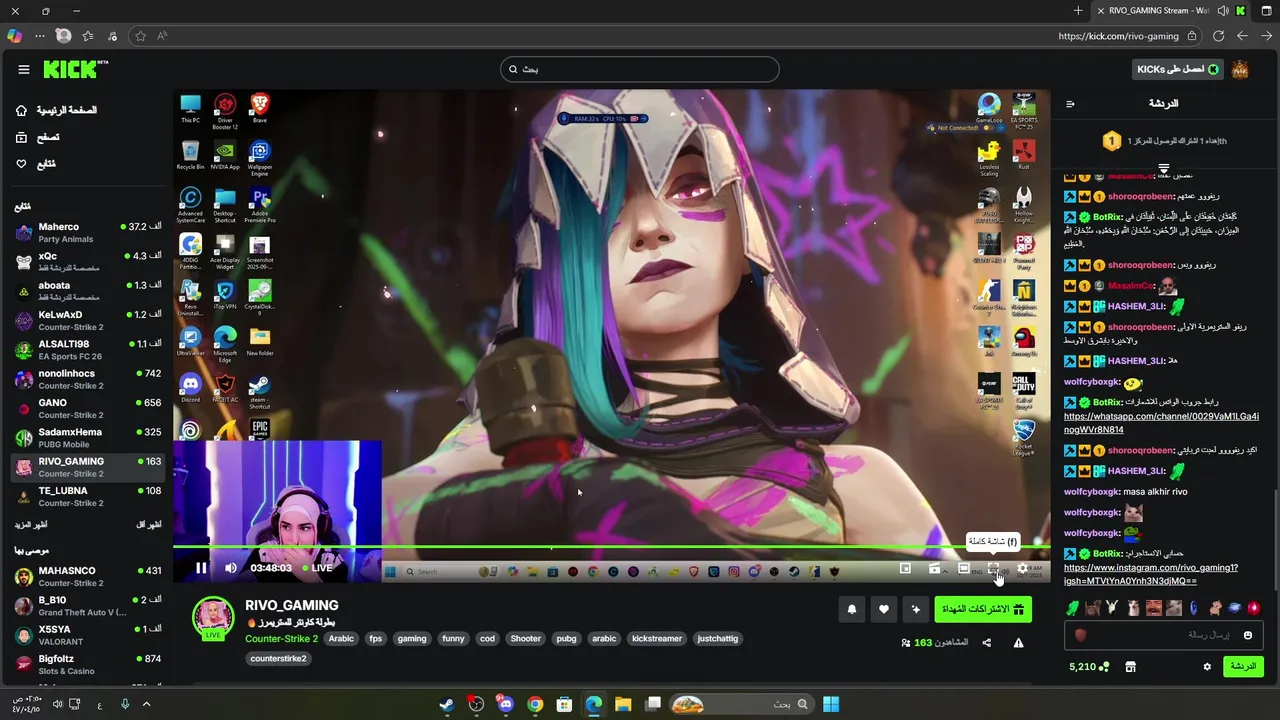Open KeLwAxD channel in sidebar
The image size is (1280, 720).
point(88,321)
